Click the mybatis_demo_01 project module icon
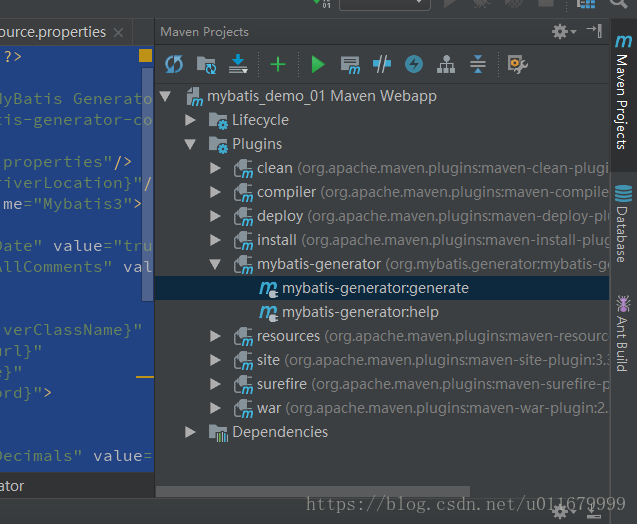 coord(195,97)
